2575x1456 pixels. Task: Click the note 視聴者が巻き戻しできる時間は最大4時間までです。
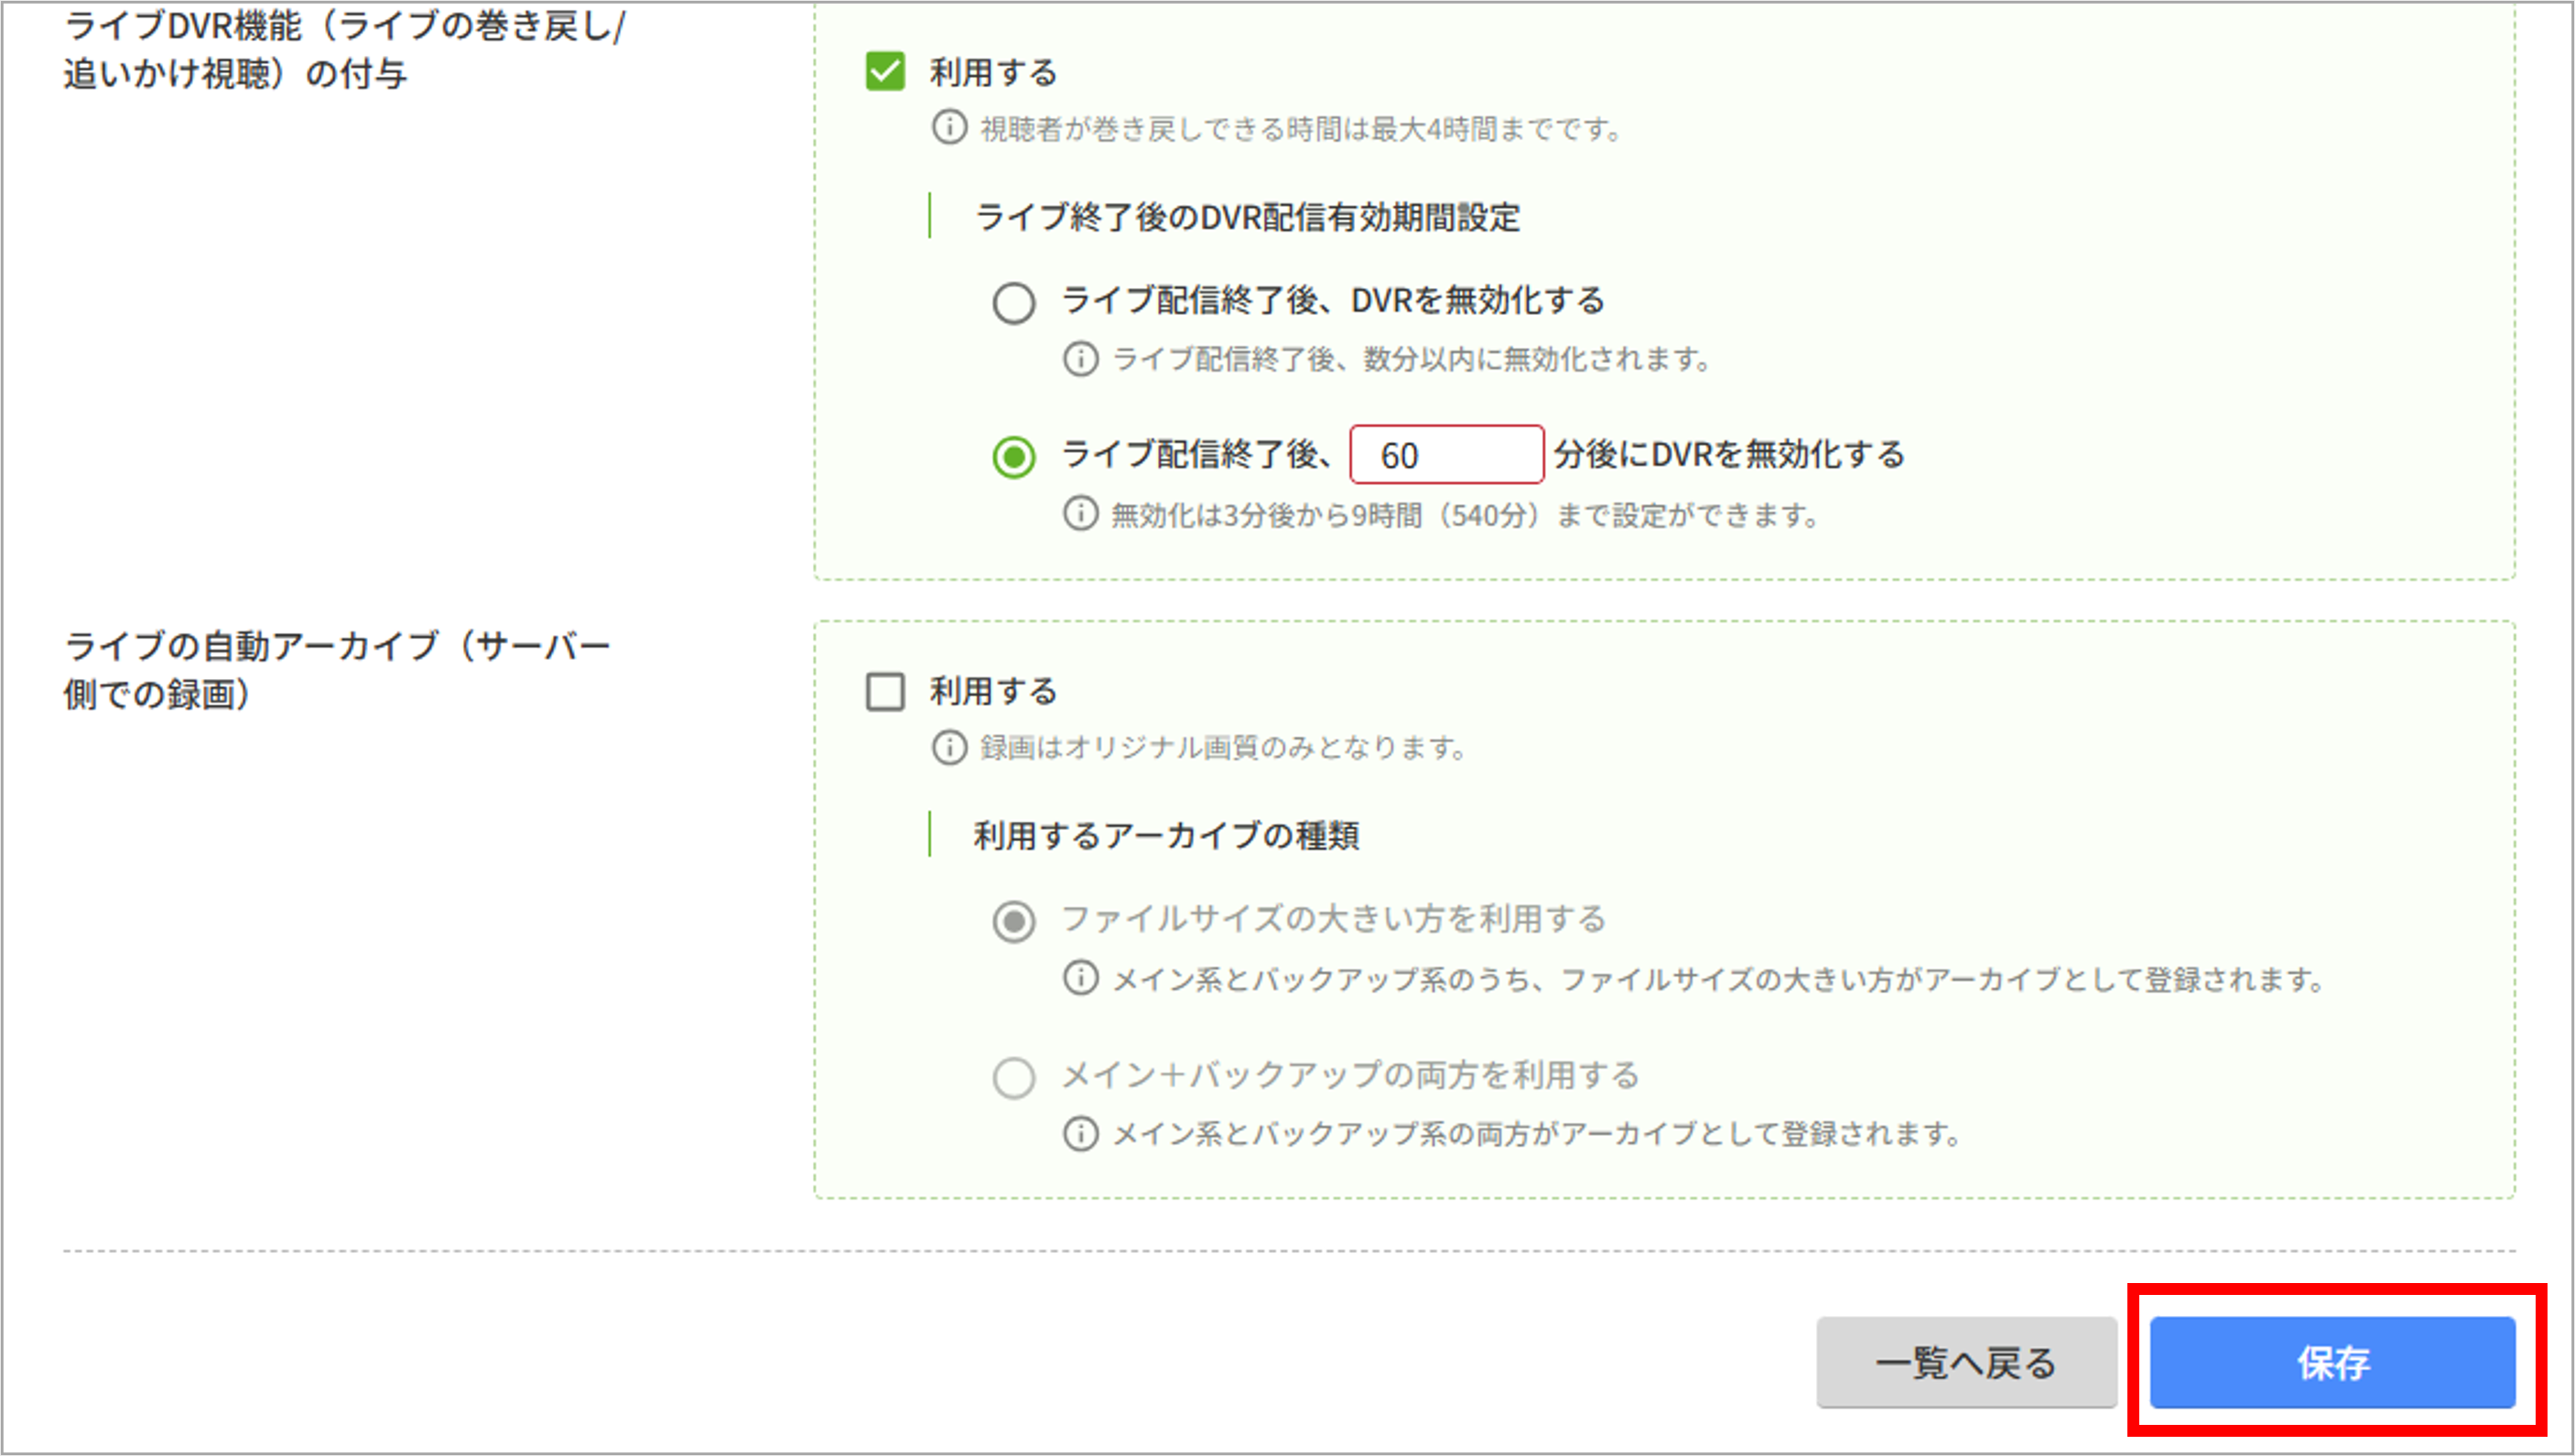[1301, 129]
